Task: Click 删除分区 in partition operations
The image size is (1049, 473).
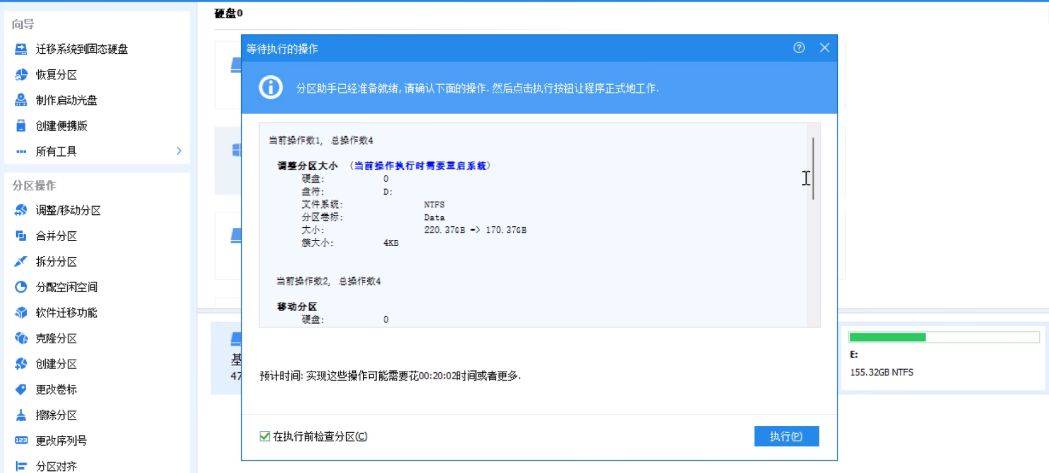Action: tap(56, 415)
